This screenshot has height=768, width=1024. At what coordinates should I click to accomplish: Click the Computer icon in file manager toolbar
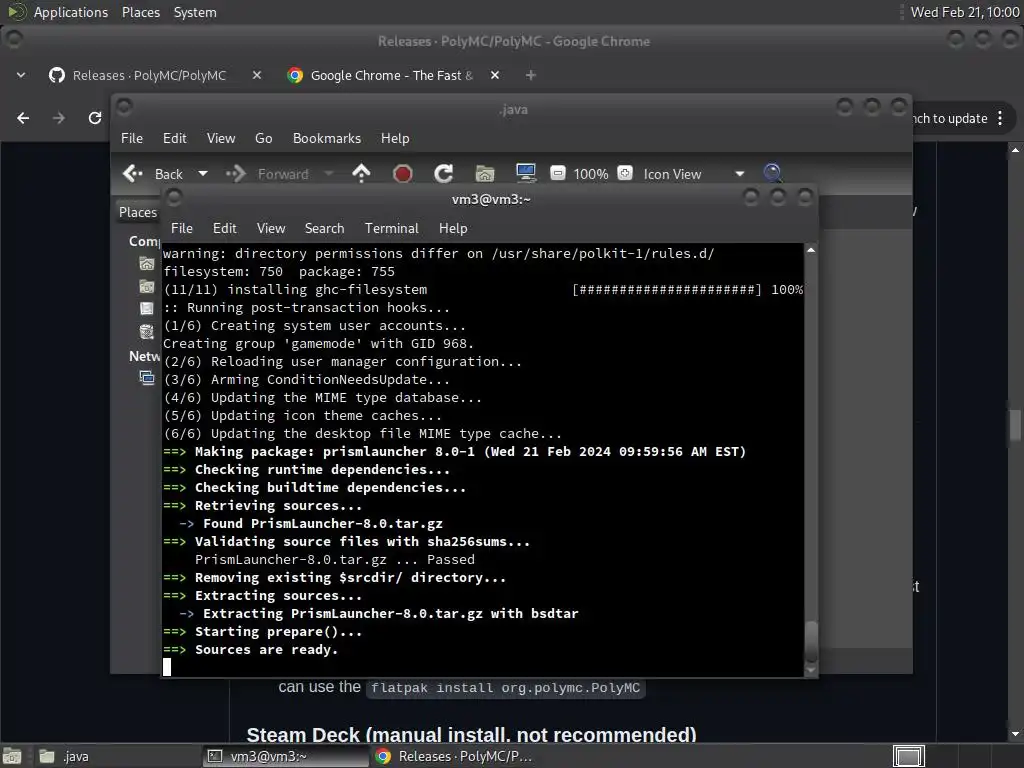[526, 174]
